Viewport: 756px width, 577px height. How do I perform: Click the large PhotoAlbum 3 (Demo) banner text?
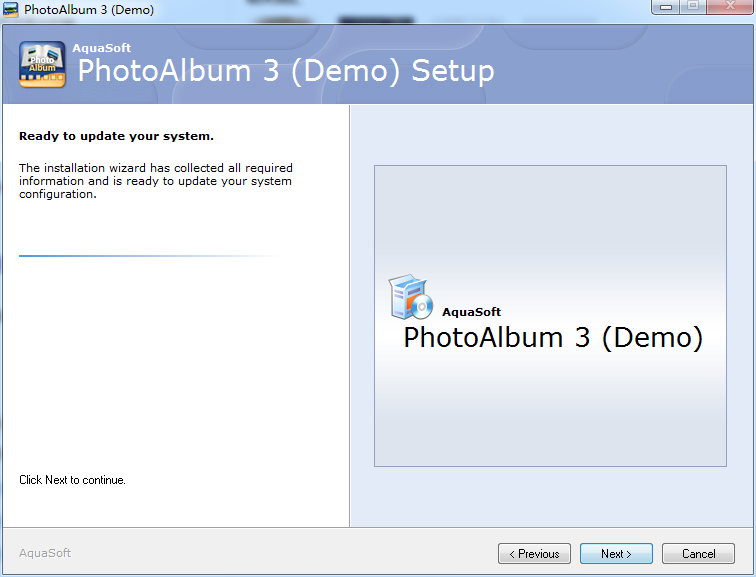(553, 337)
